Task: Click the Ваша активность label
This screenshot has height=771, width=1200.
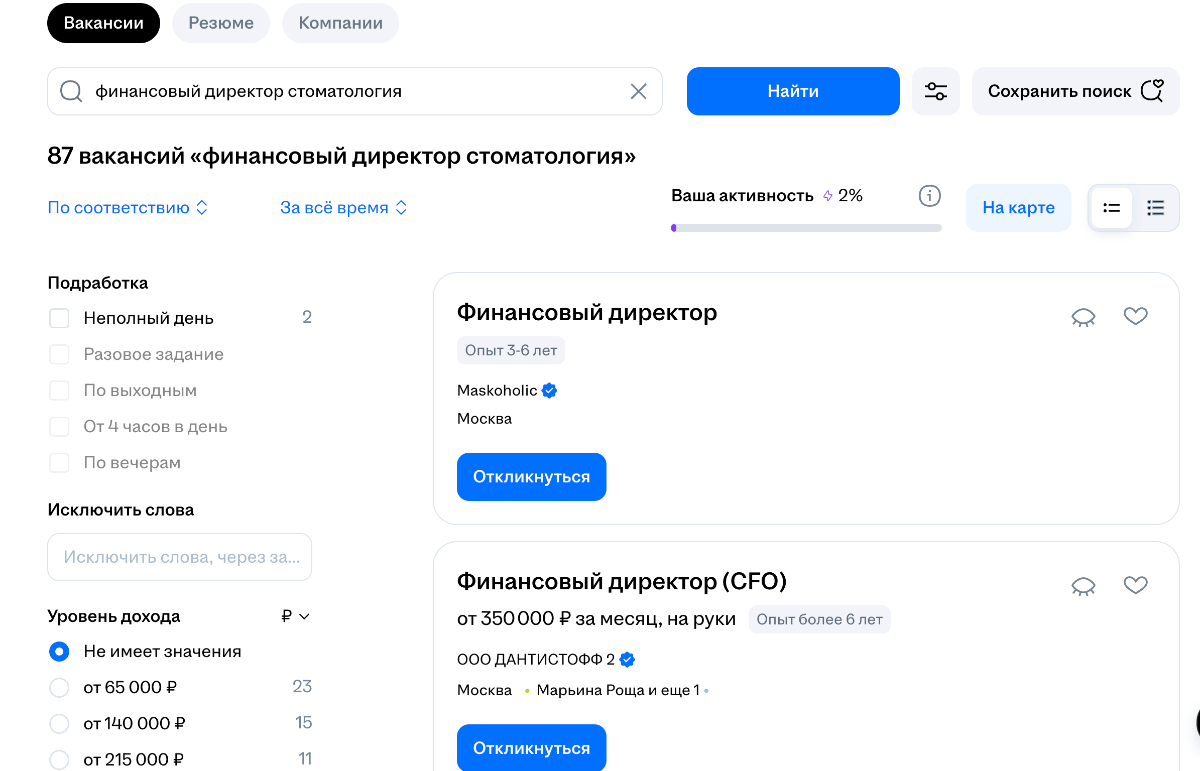Action: click(742, 195)
